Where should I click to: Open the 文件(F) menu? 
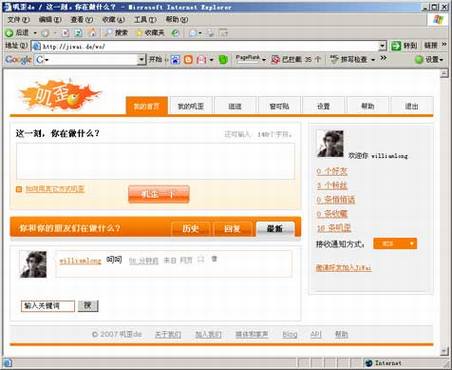(x=18, y=20)
